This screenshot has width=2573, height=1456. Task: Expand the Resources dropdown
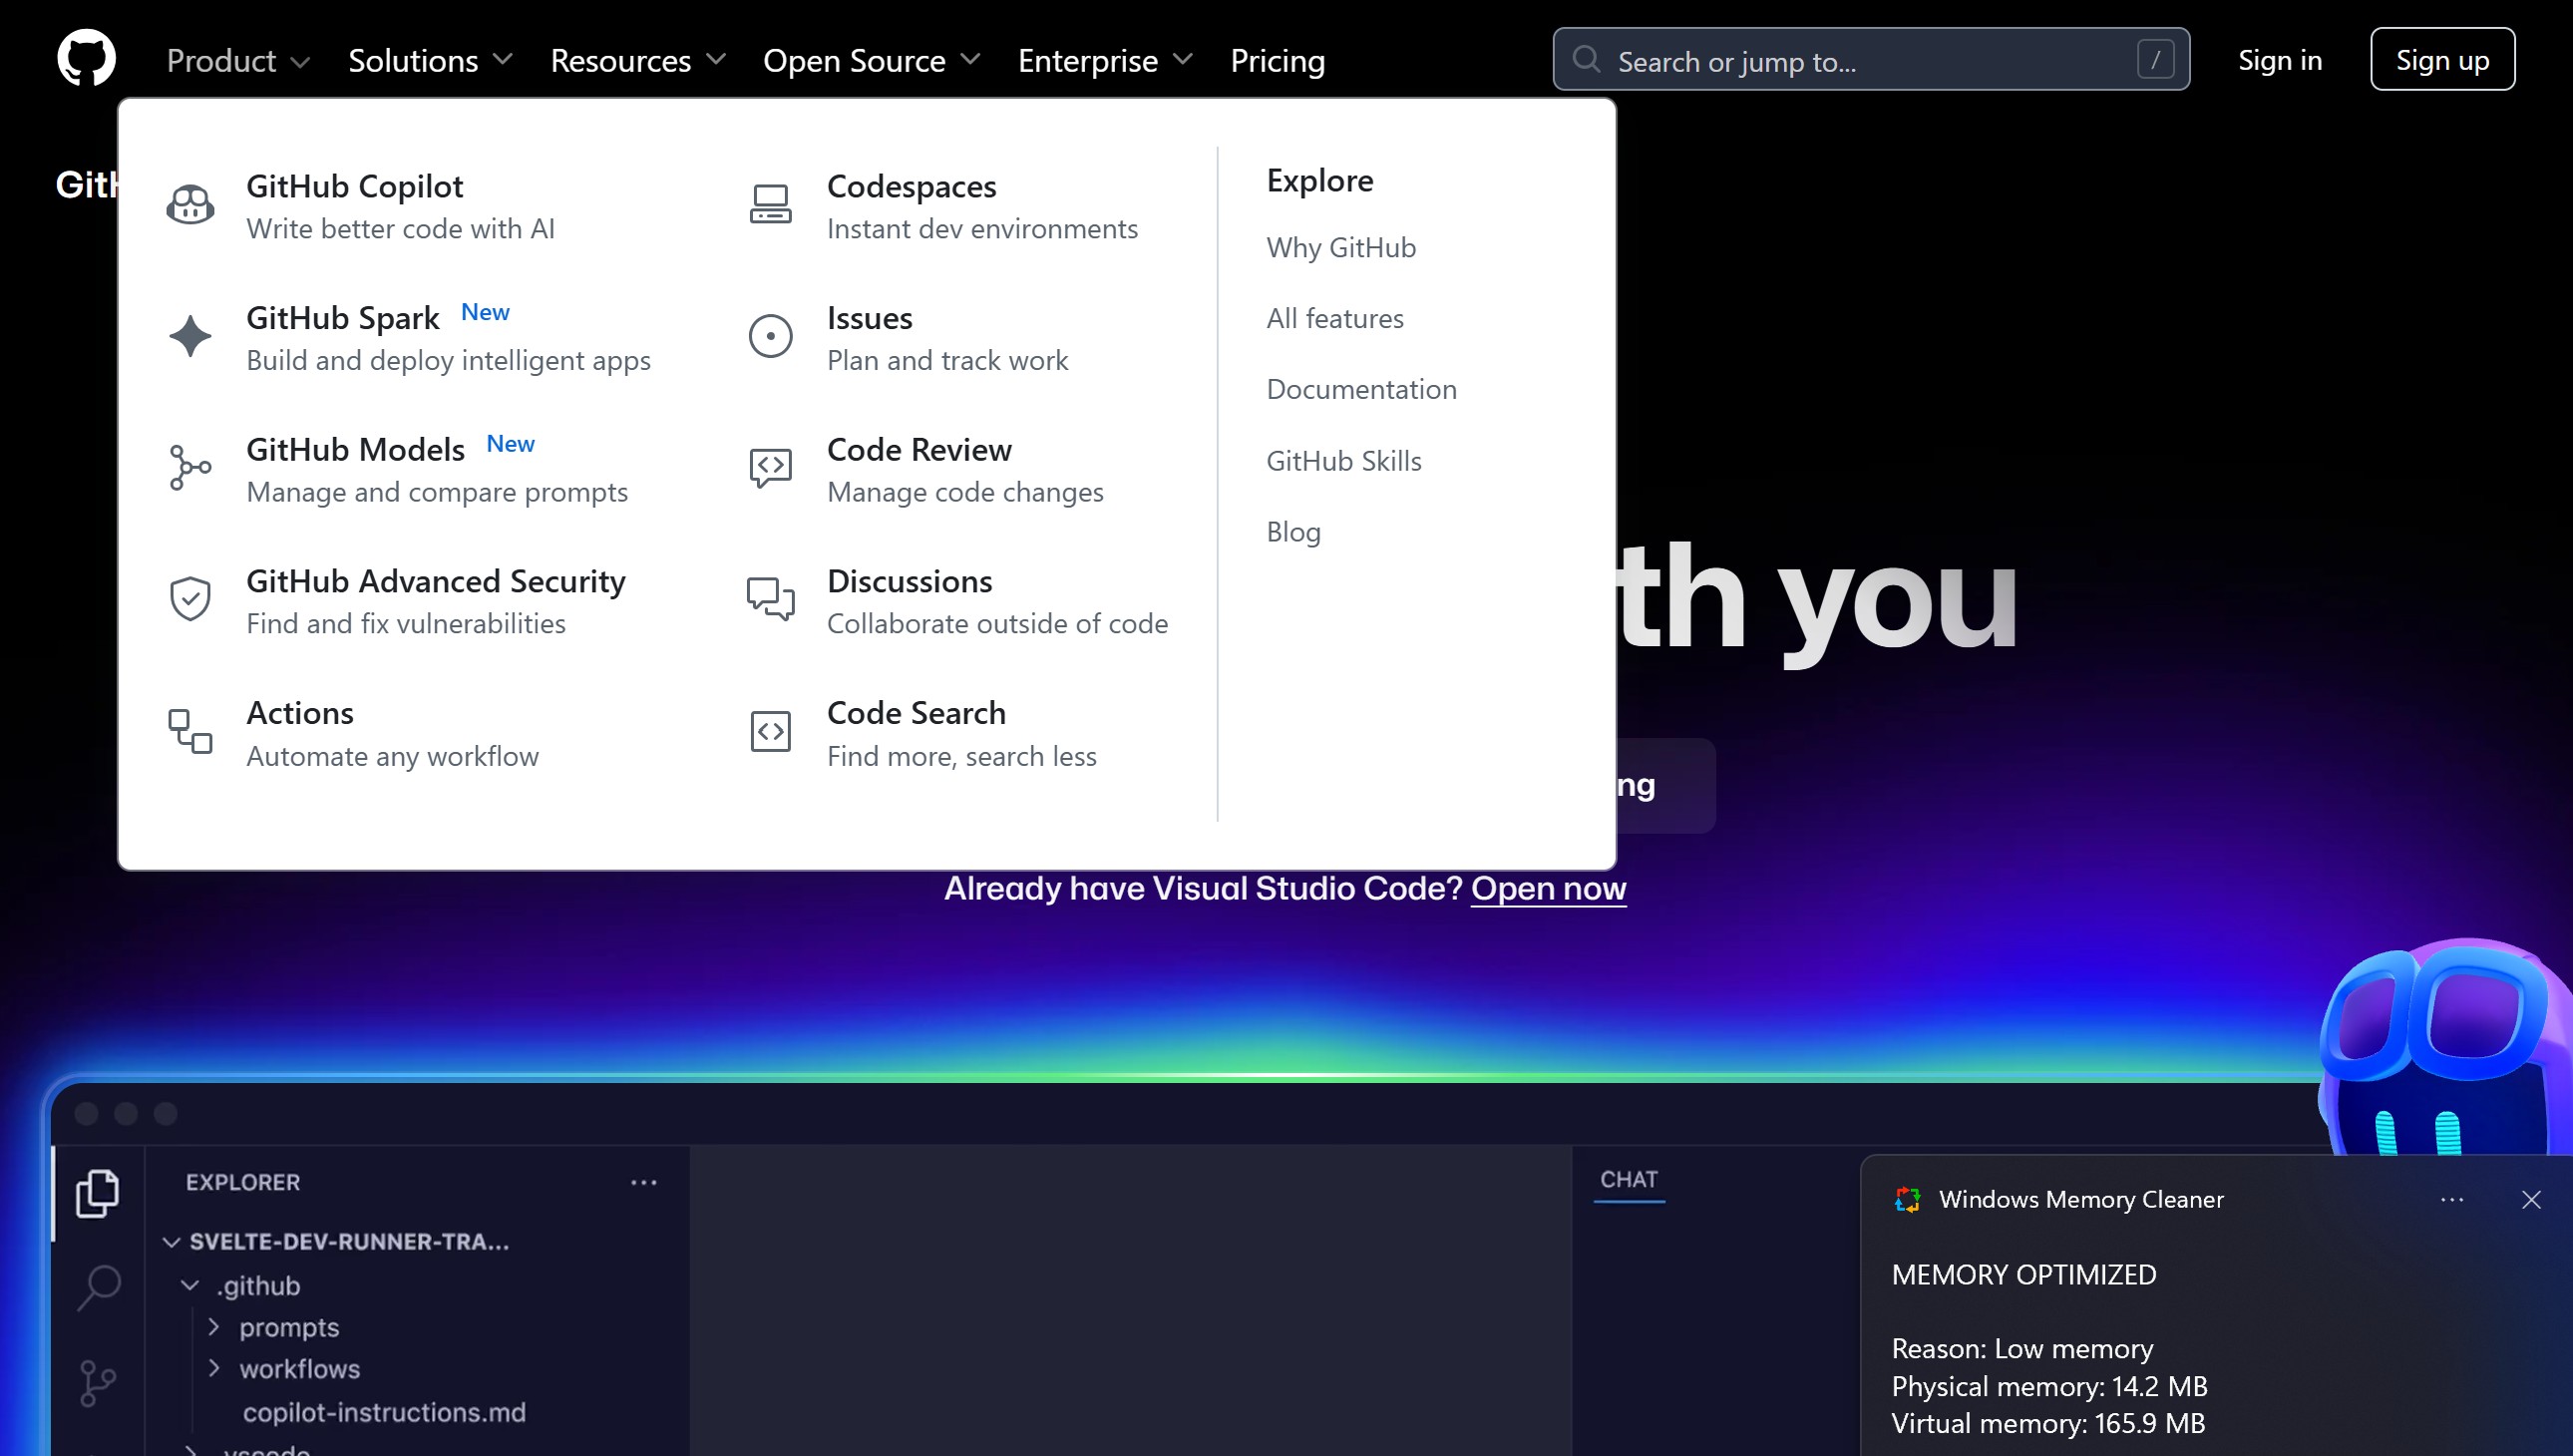click(638, 61)
